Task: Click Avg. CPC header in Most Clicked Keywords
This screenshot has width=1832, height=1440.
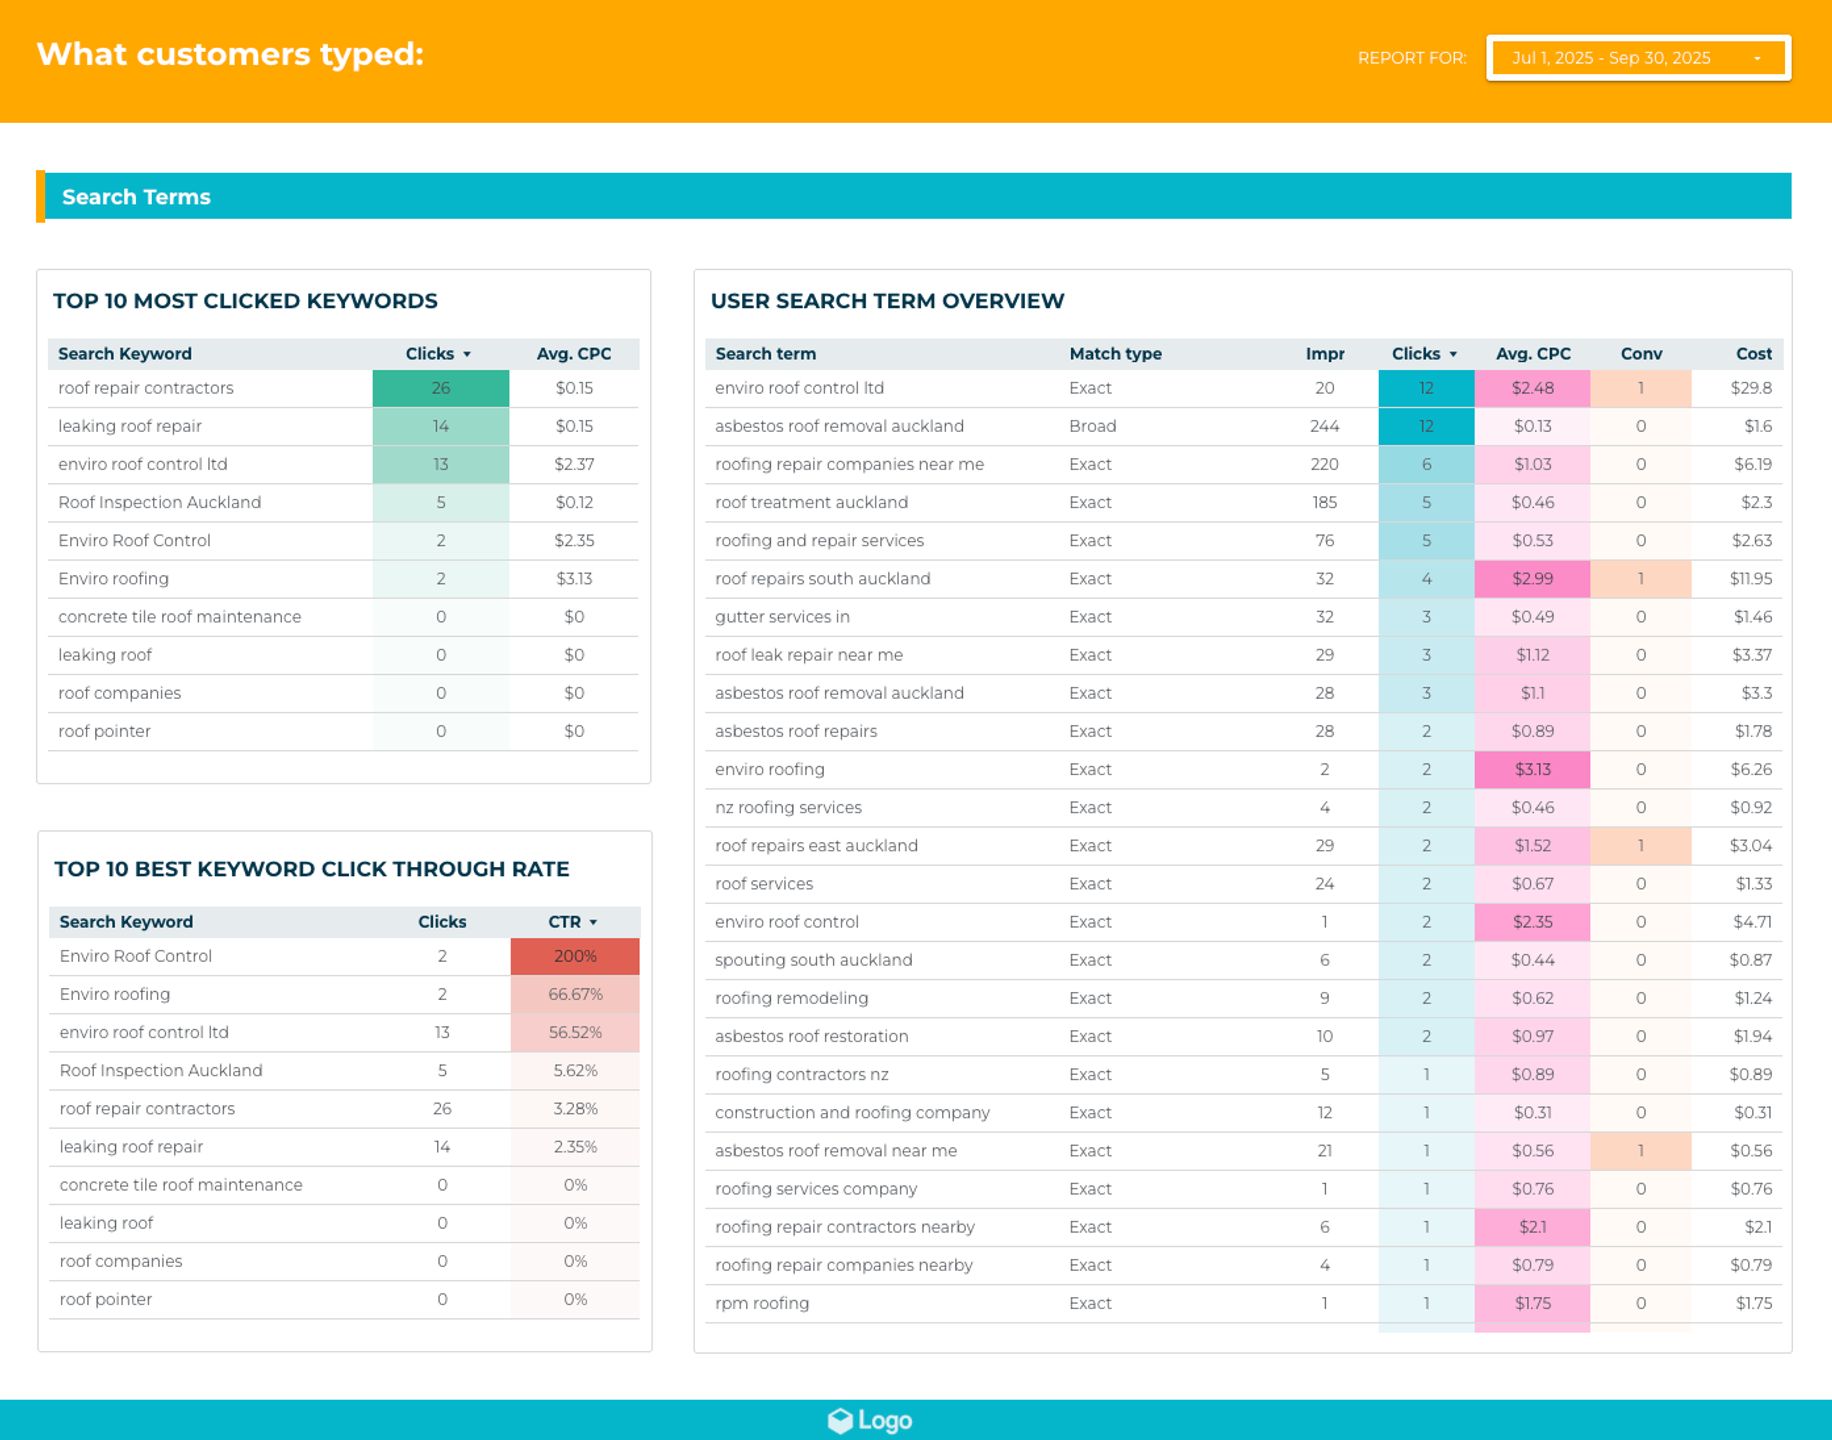Action: 574,354
